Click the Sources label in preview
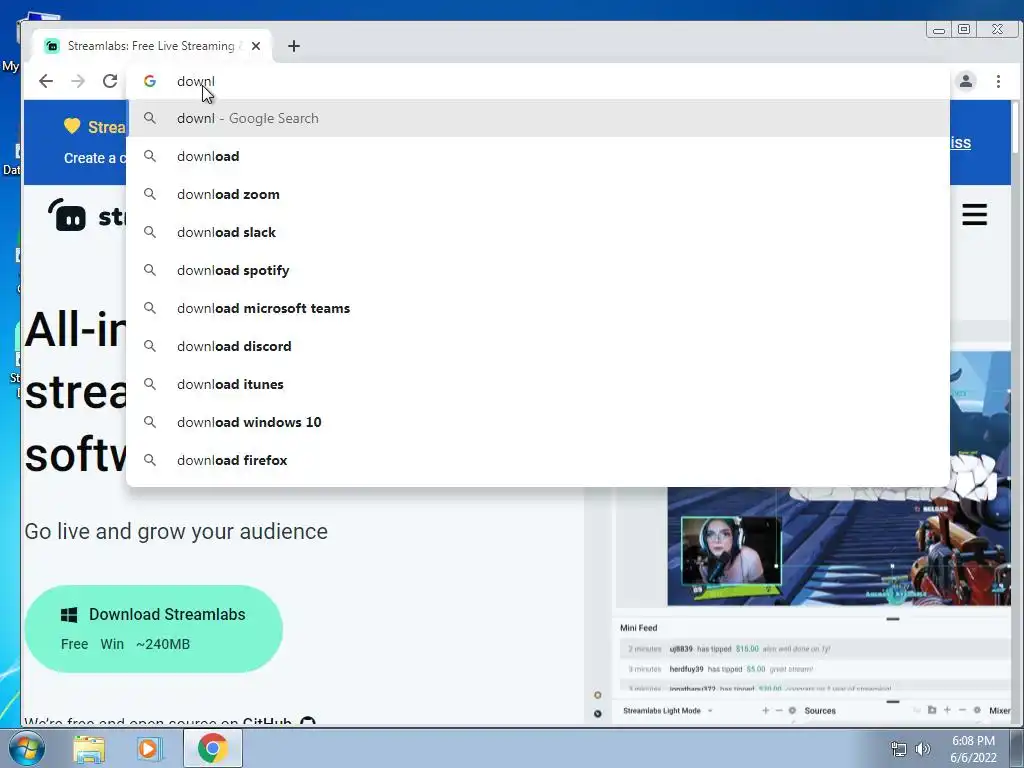The height and width of the screenshot is (768, 1024). coord(820,711)
